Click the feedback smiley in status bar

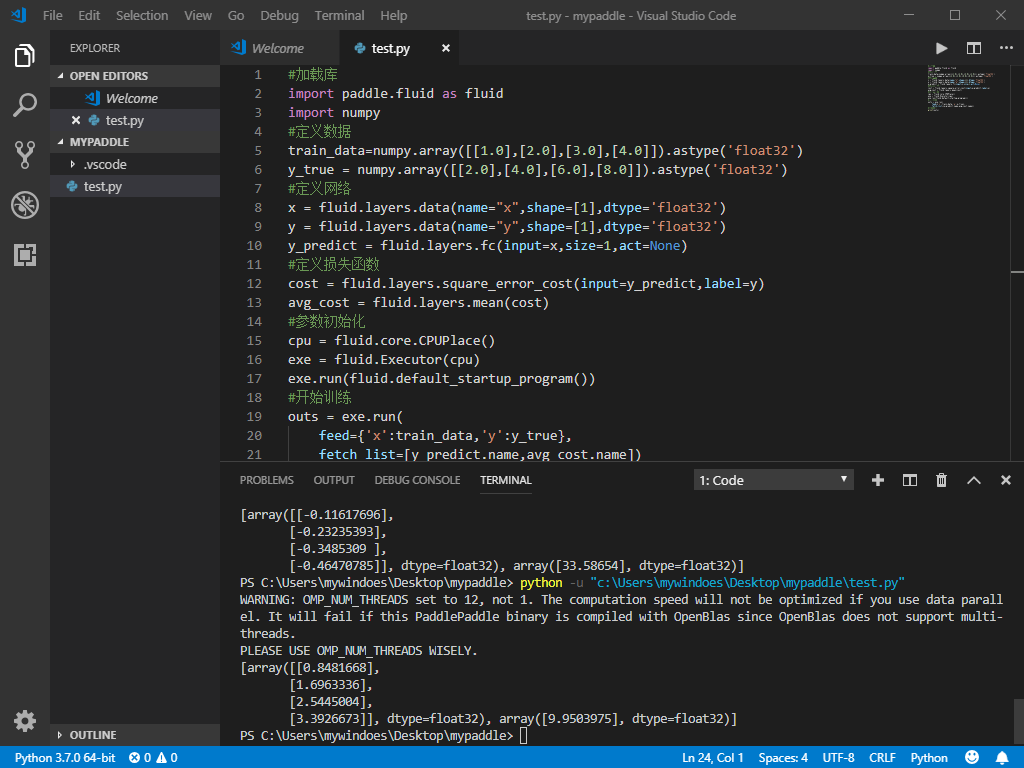972,757
